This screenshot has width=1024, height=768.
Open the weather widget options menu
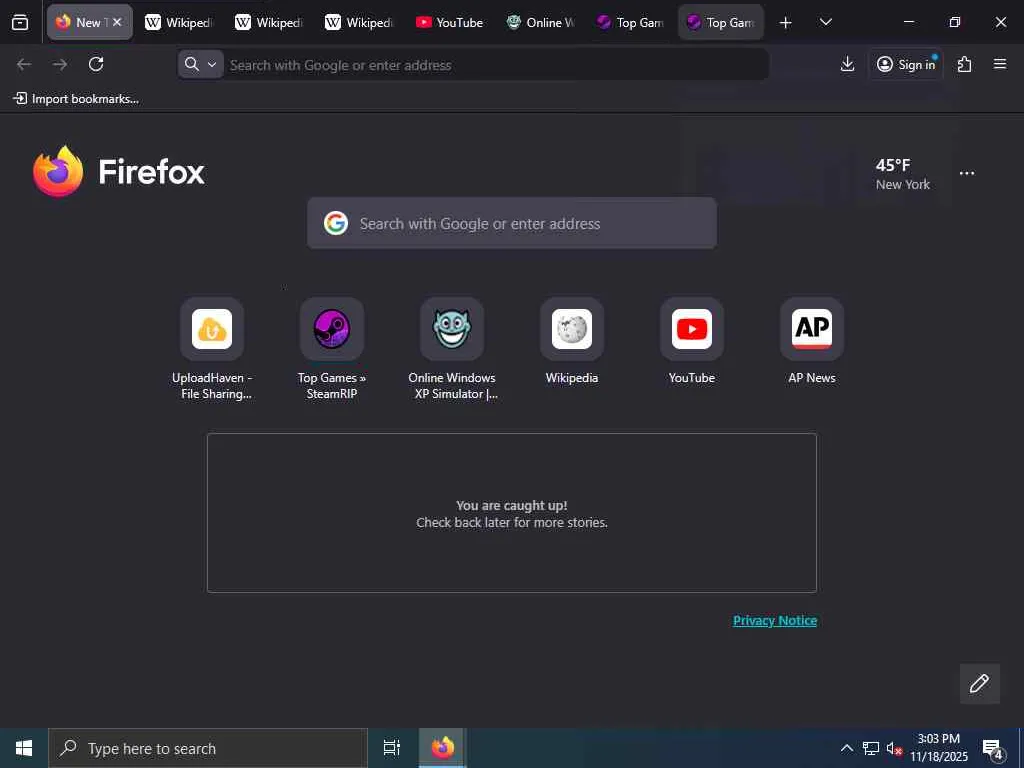[x=967, y=173]
